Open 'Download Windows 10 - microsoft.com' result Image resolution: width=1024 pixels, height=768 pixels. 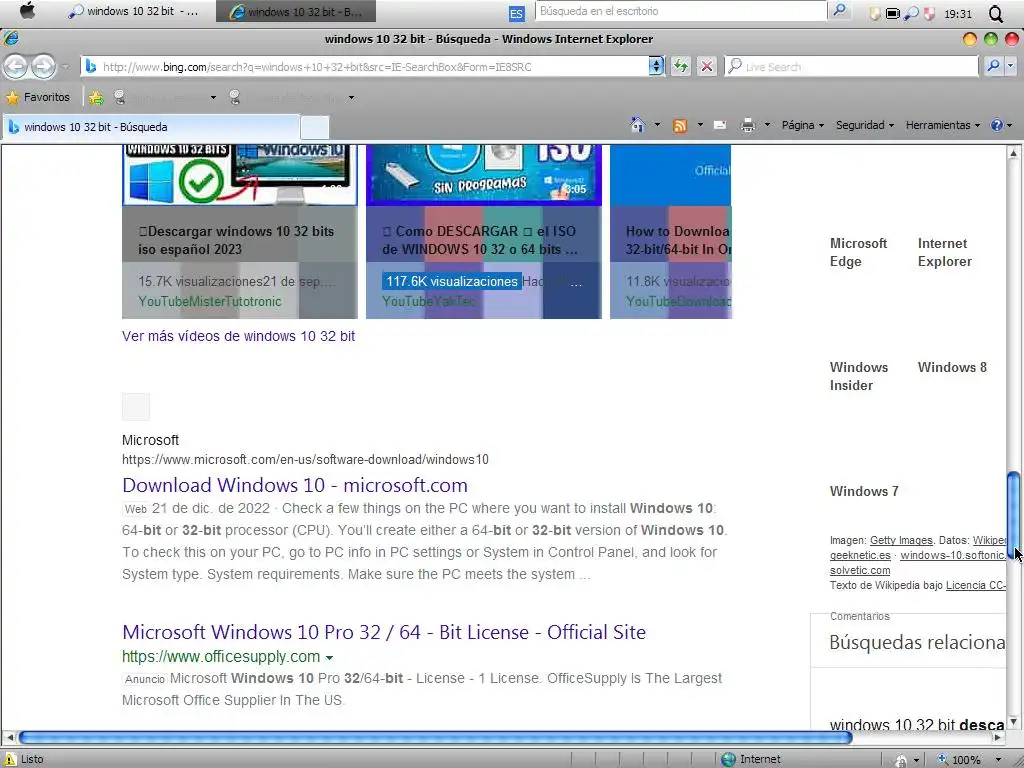[x=295, y=485]
